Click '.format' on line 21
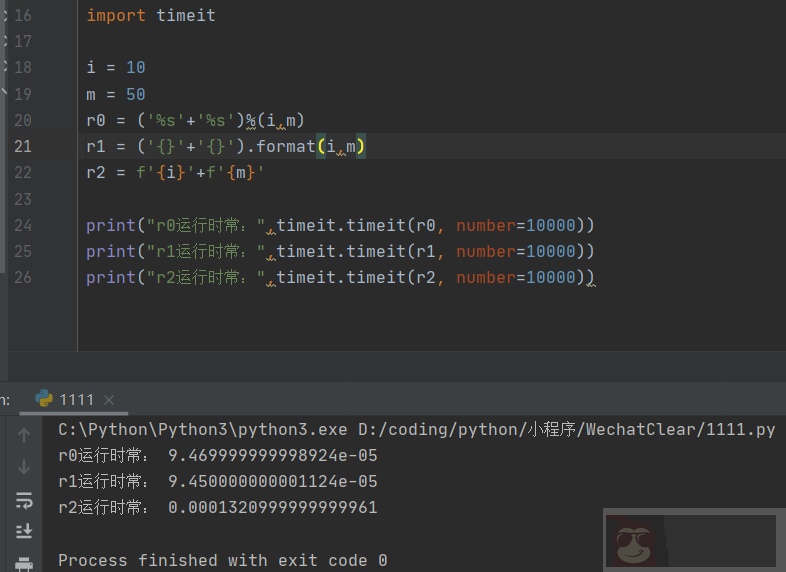The image size is (786, 572). (281, 146)
